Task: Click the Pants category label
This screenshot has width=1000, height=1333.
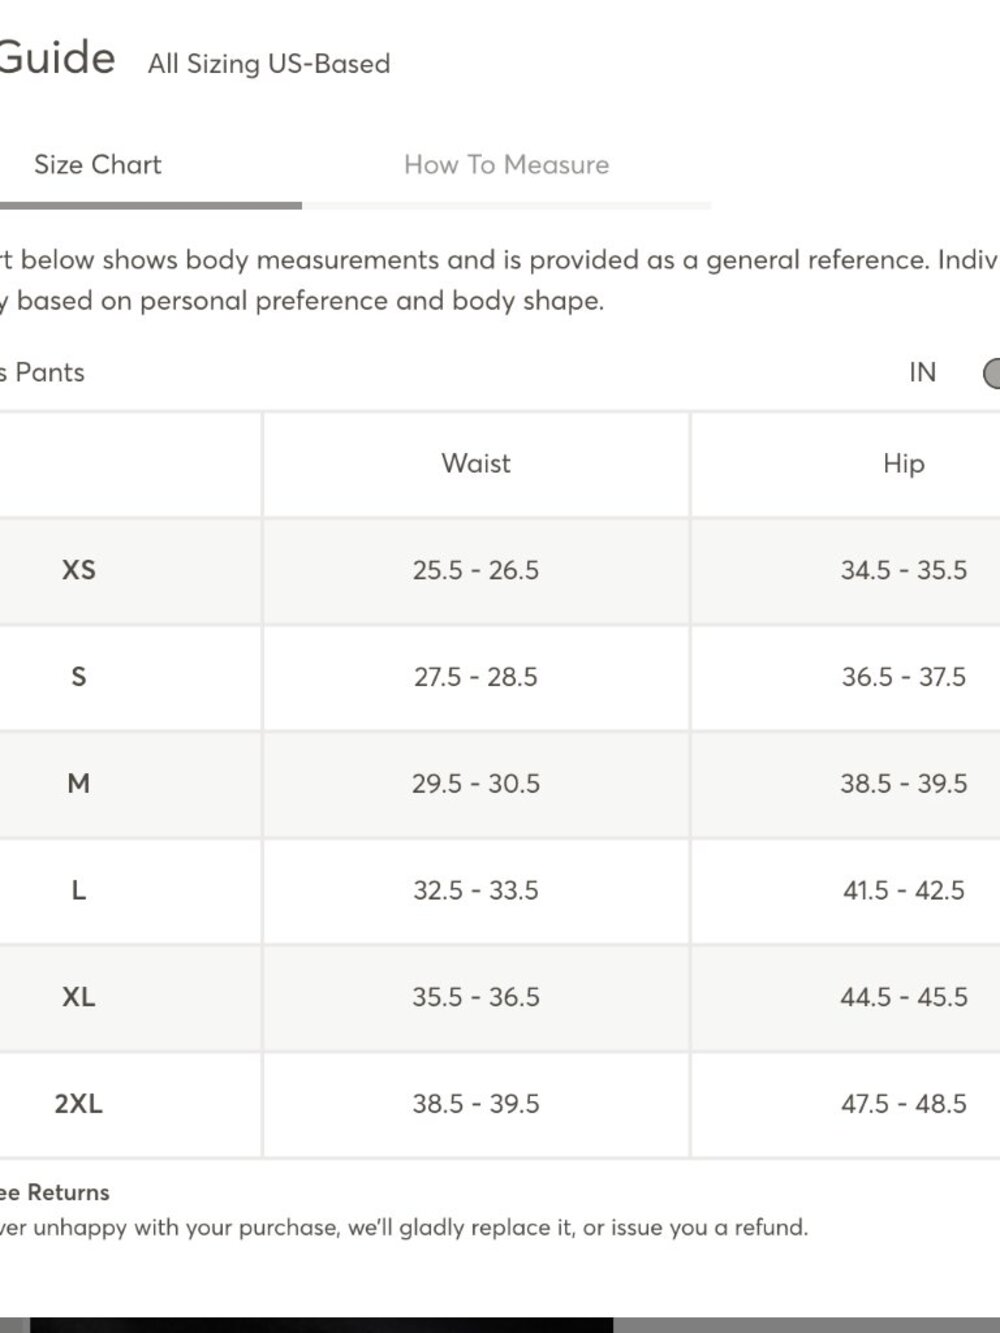Action: click(x=50, y=373)
